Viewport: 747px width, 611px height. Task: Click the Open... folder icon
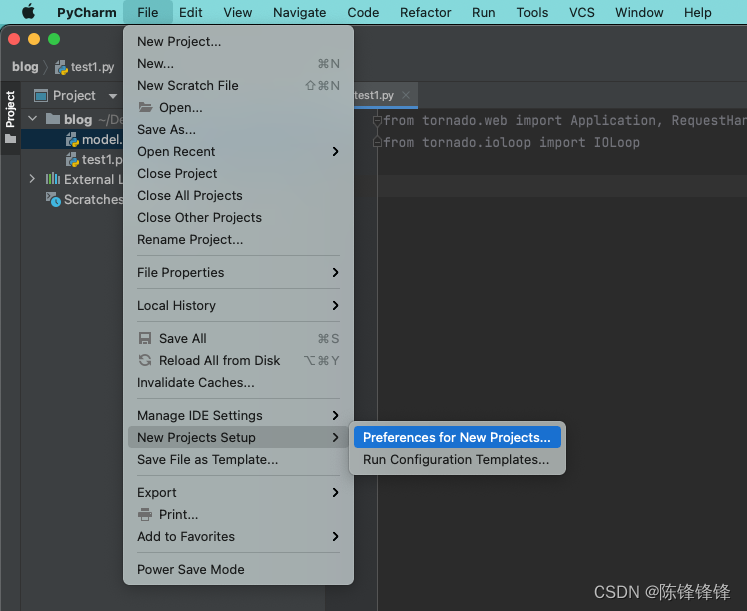(x=145, y=107)
